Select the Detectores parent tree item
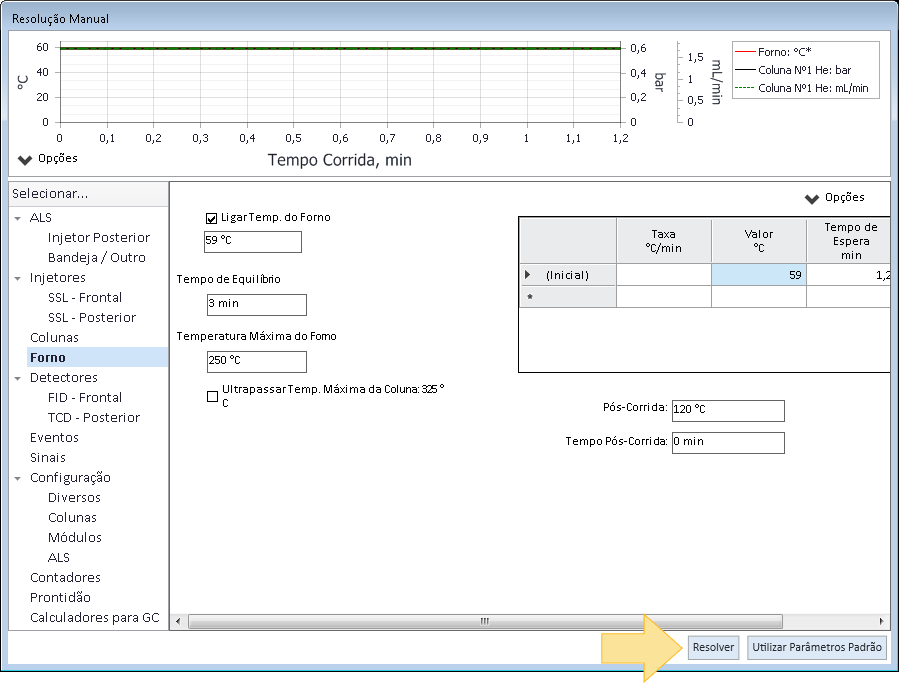The height and width of the screenshot is (683, 899). pos(64,378)
